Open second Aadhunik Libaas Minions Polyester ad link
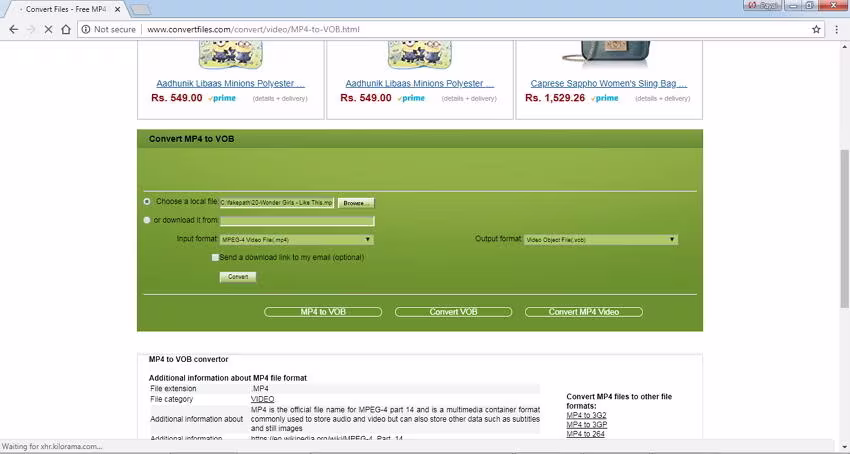Viewport: 850px width, 454px height. coord(420,84)
